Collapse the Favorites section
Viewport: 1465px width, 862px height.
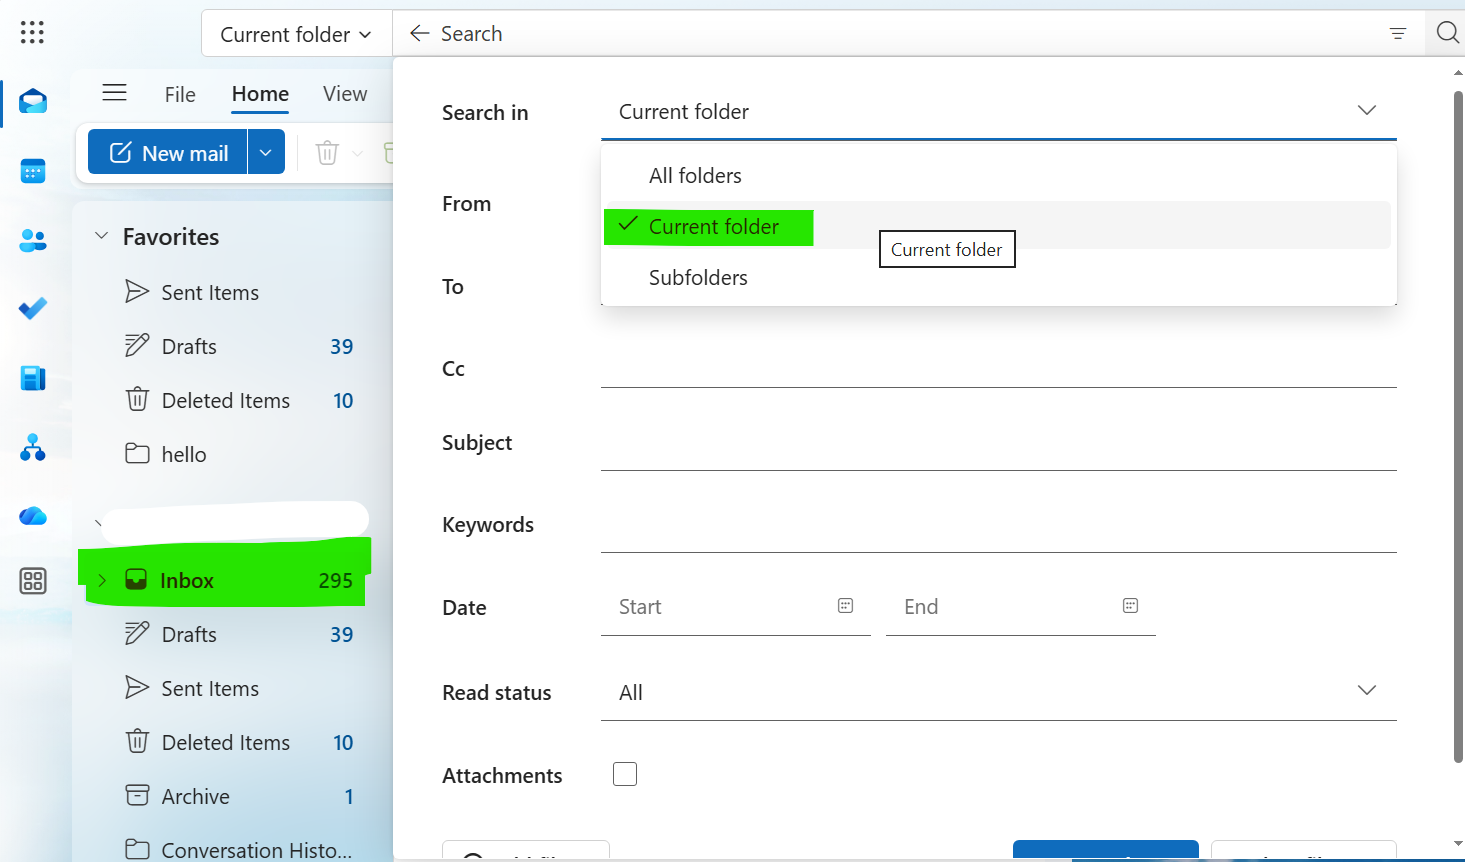(101, 236)
